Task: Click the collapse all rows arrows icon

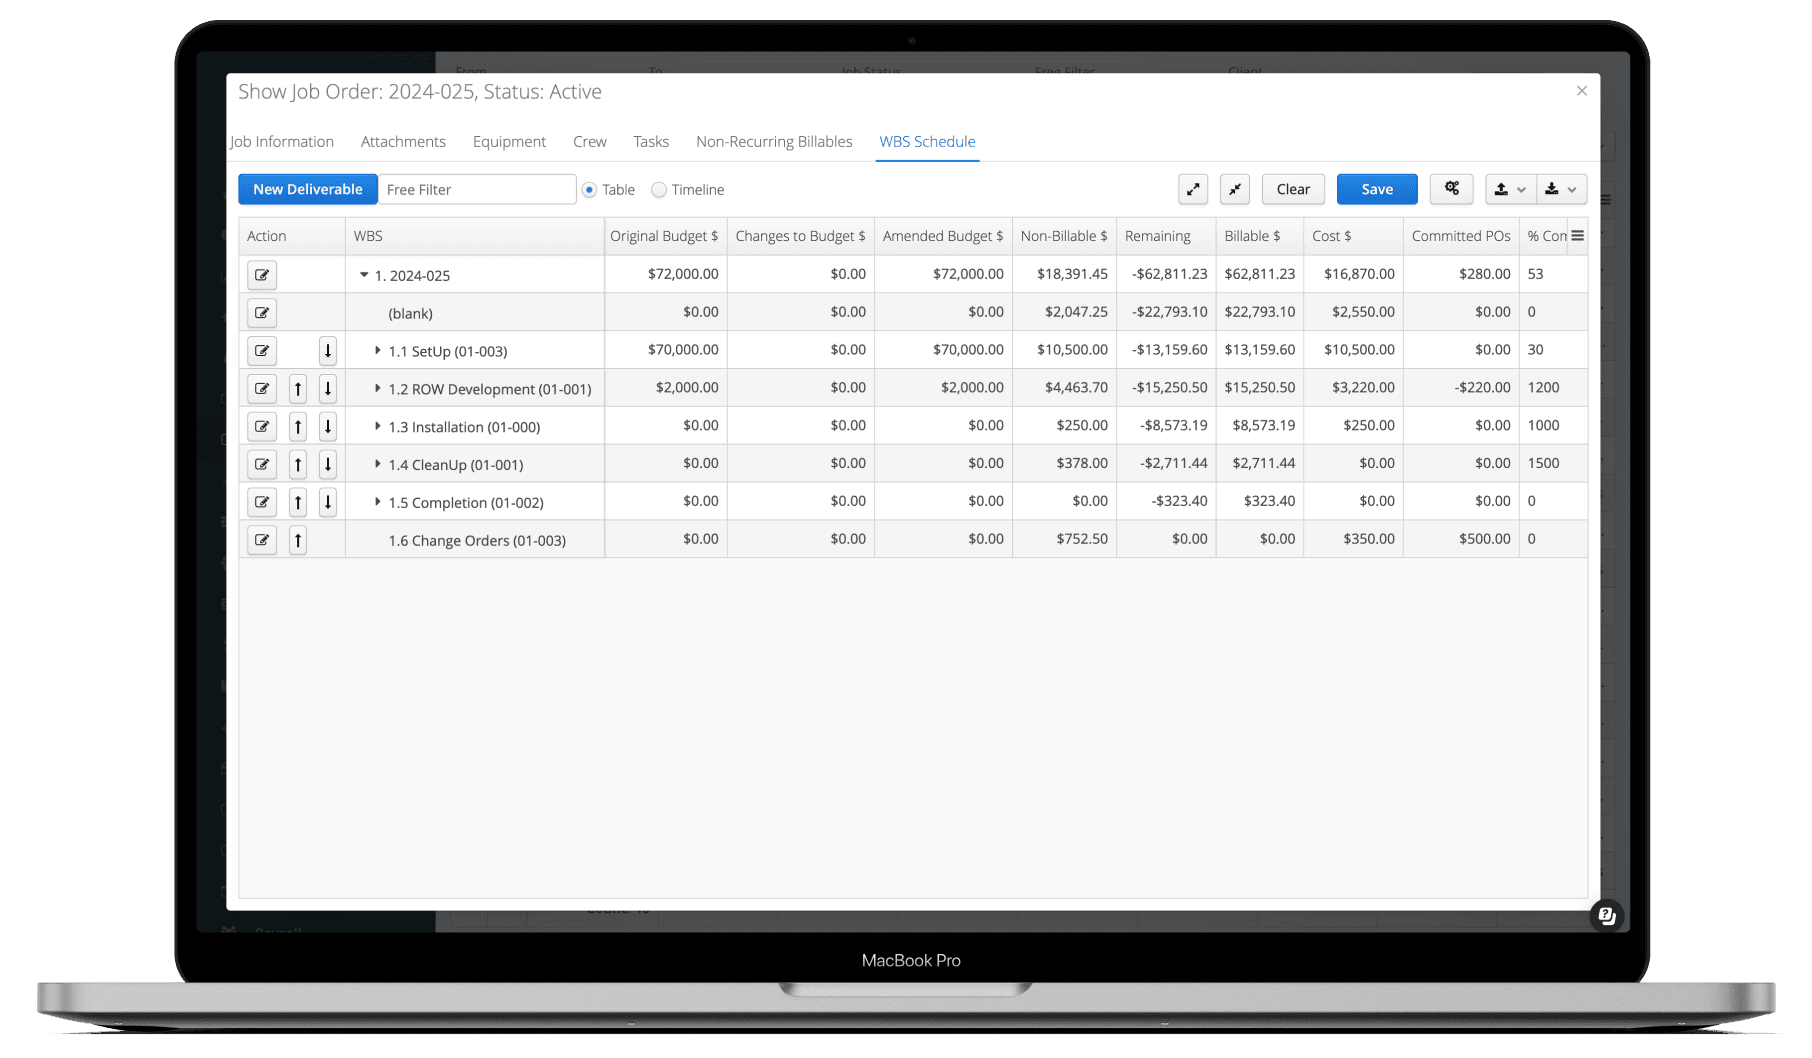Action: point(1235,189)
